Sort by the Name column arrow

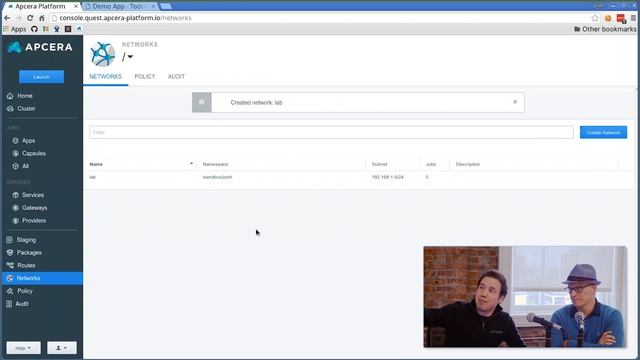tap(191, 164)
